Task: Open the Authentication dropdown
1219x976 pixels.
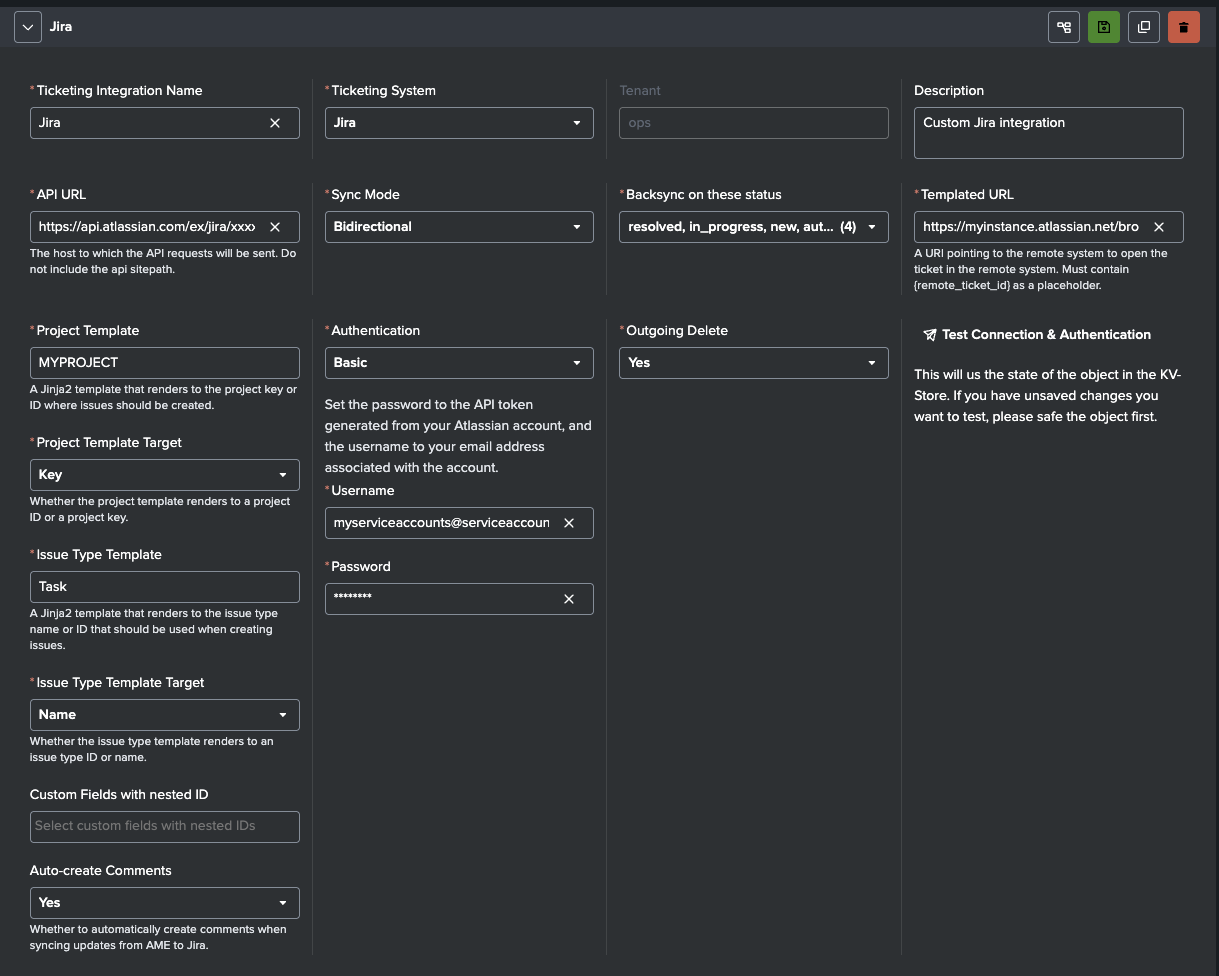Action: (x=578, y=362)
